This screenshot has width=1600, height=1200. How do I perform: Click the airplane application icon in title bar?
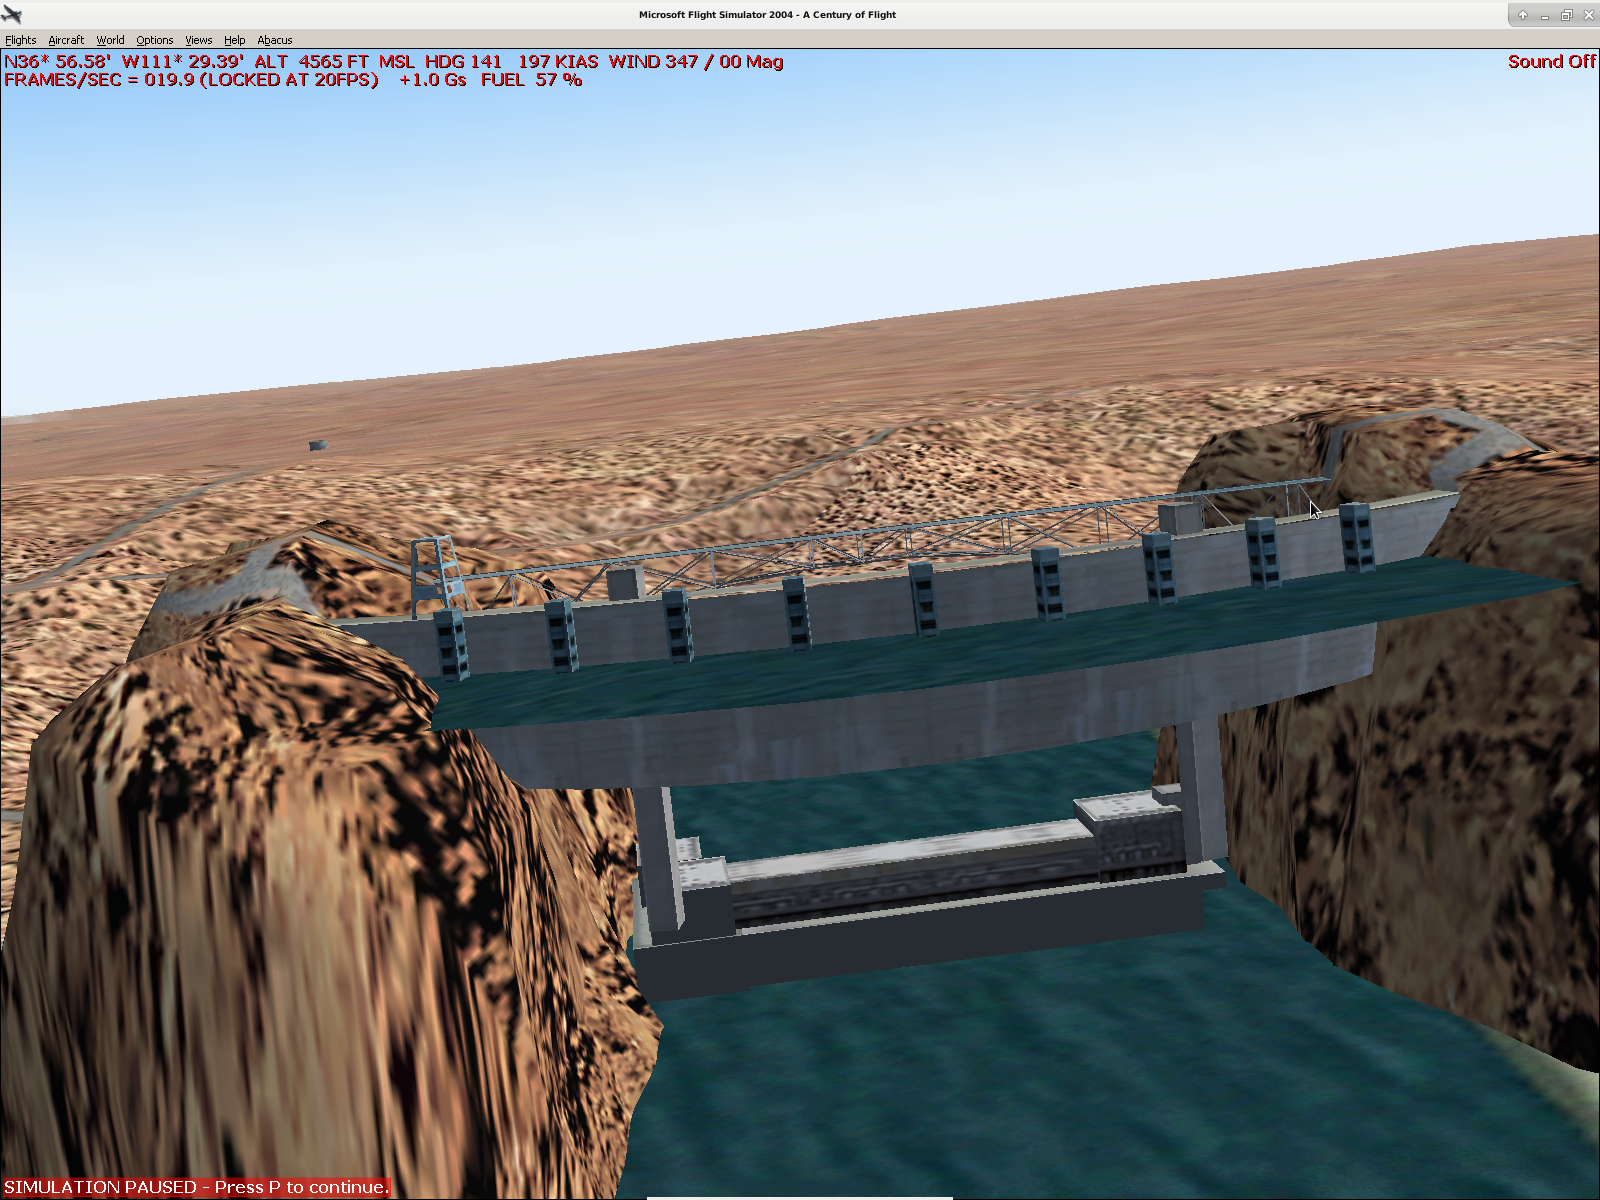(12, 14)
